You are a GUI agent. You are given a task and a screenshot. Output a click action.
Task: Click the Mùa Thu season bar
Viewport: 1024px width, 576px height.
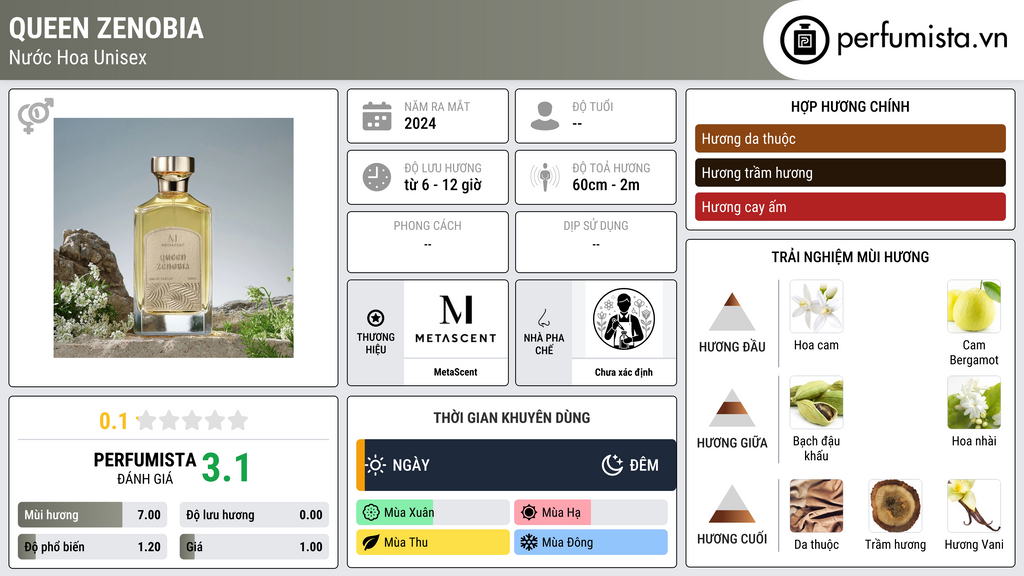coord(432,542)
